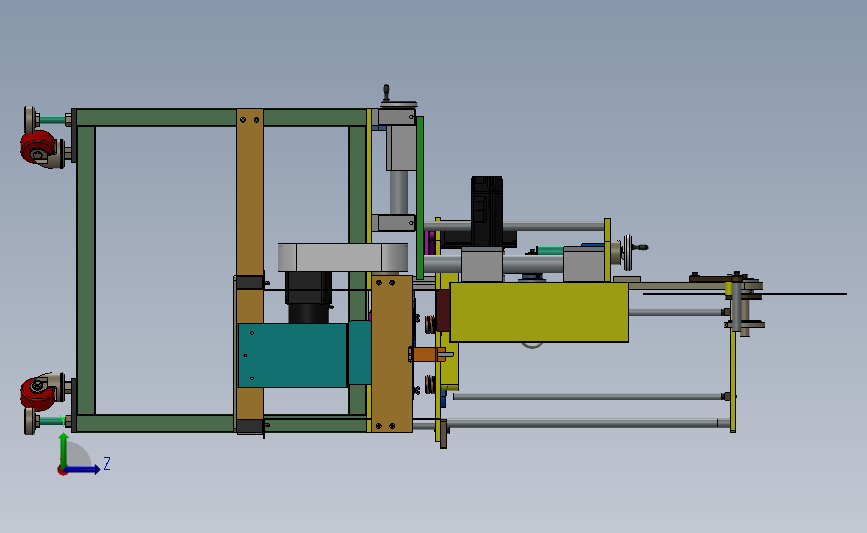Select the top green horizontal frame tube
The width and height of the screenshot is (867, 533).
[221, 118]
